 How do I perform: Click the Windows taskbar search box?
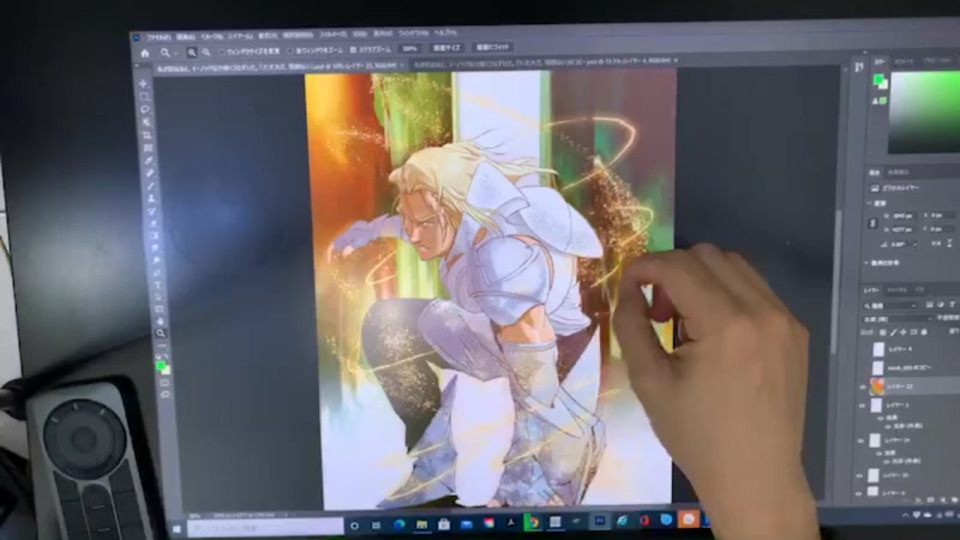[x=265, y=527]
